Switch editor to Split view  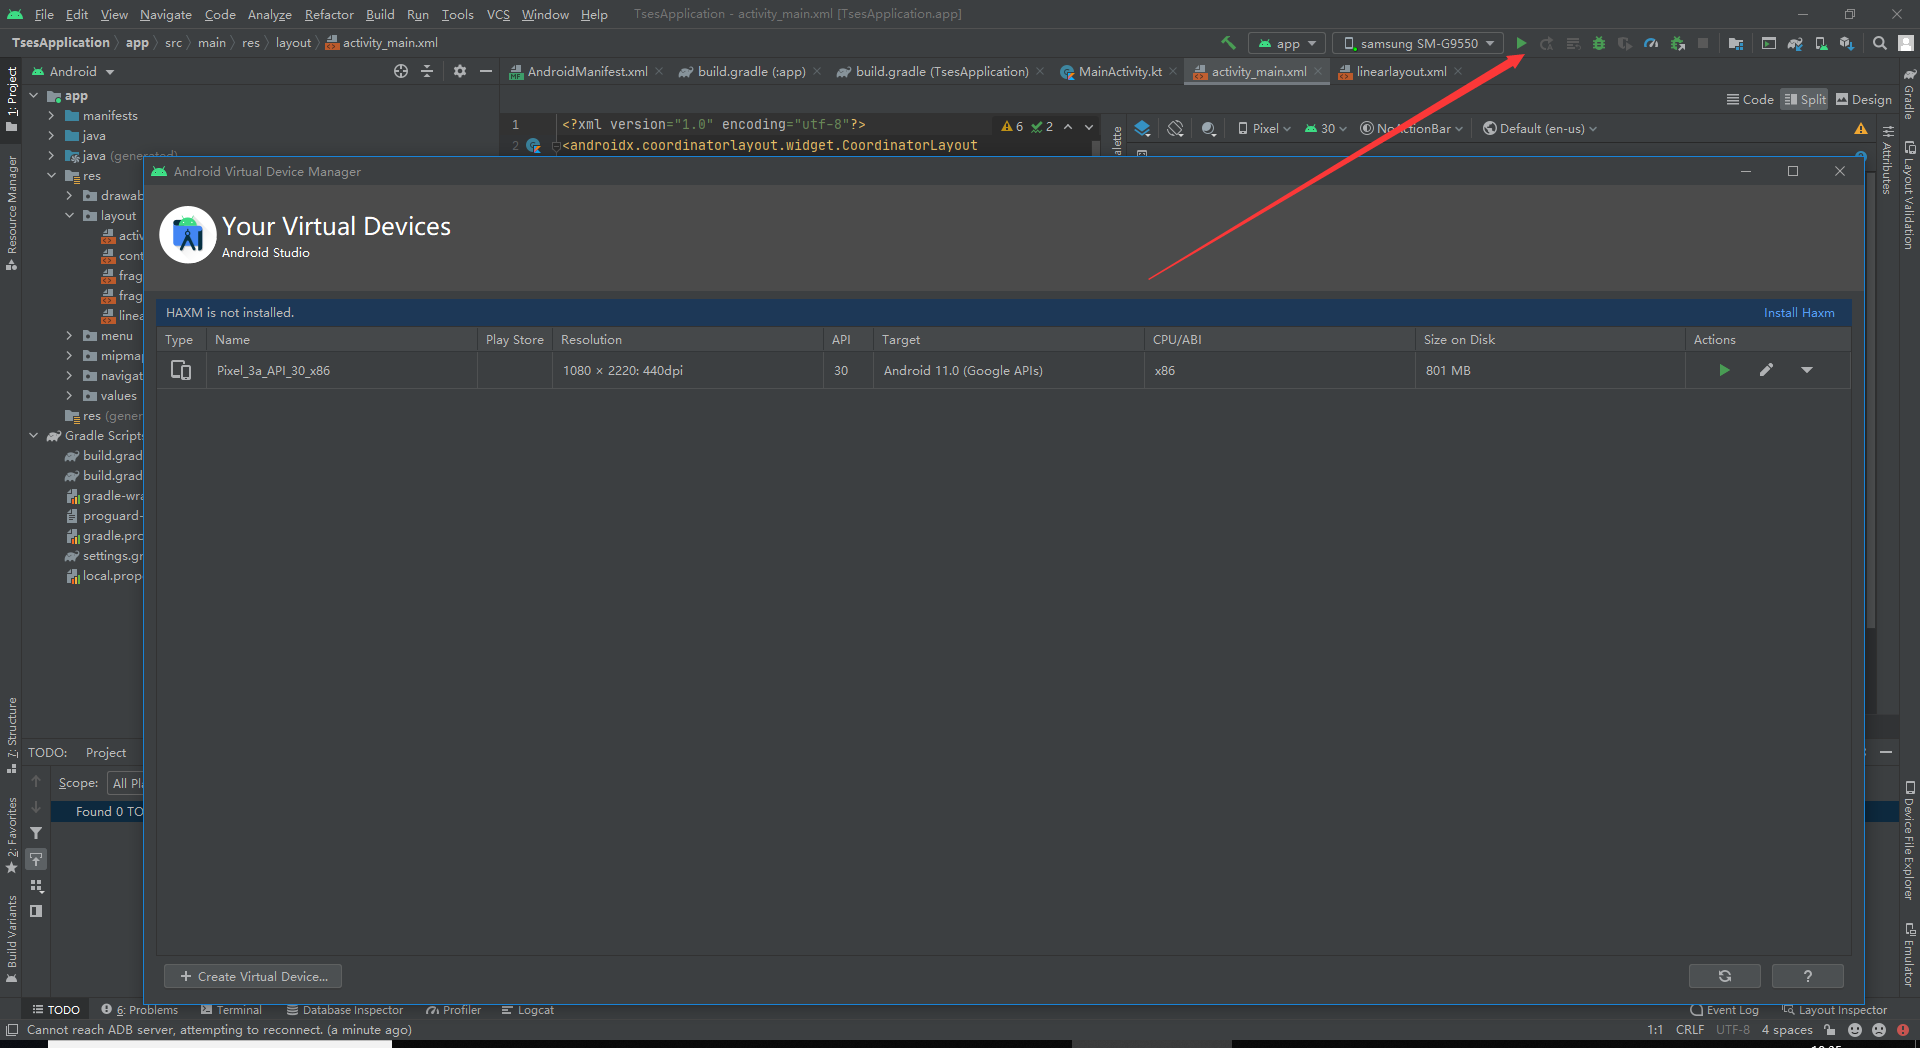[1805, 99]
